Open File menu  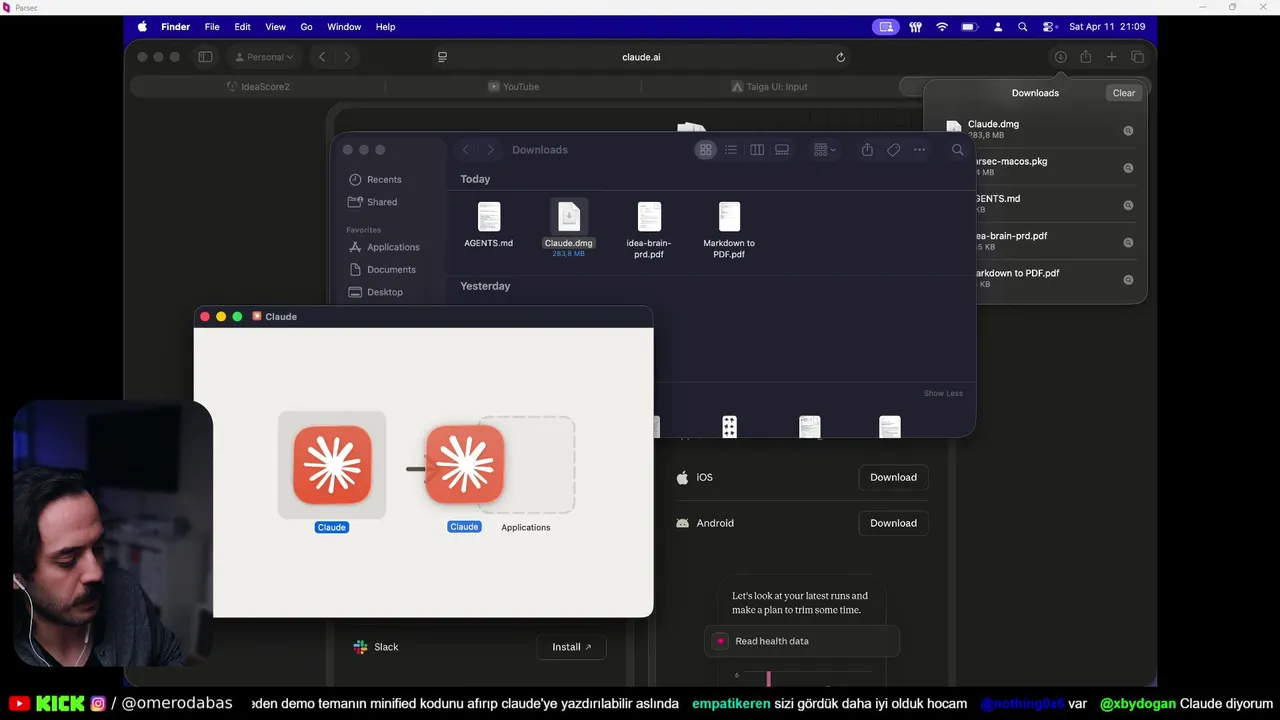[x=212, y=27]
